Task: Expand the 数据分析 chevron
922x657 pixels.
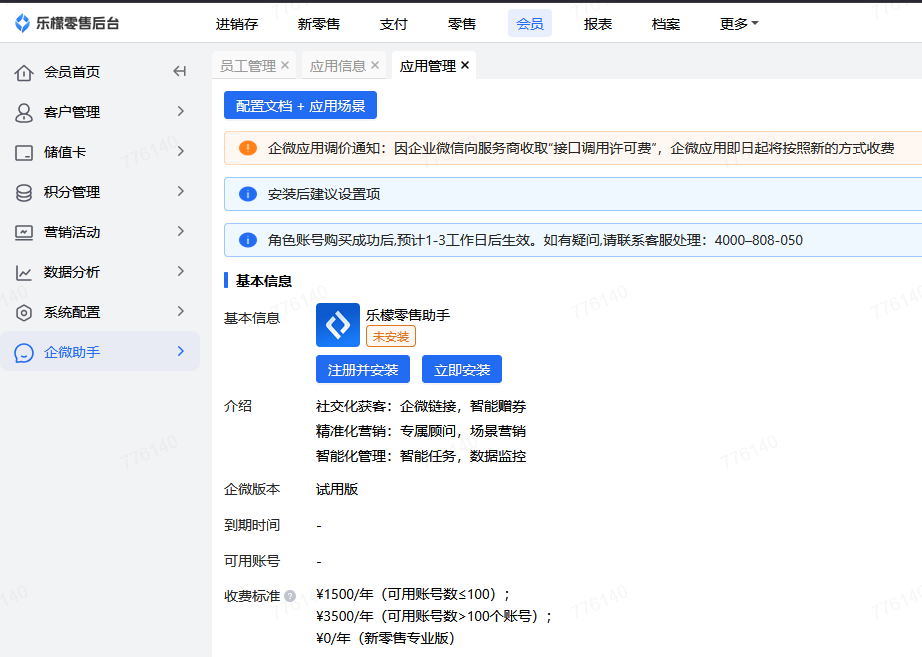Action: tap(181, 271)
